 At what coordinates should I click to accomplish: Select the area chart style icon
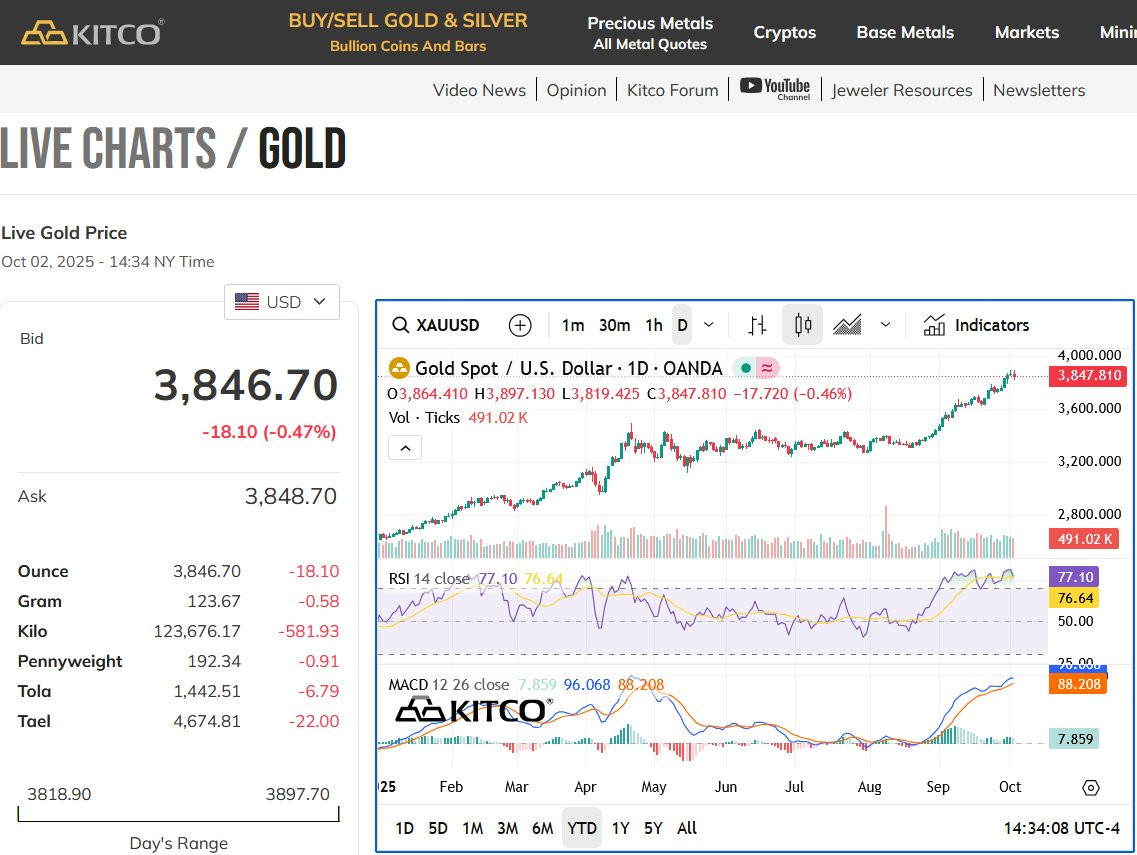click(847, 325)
